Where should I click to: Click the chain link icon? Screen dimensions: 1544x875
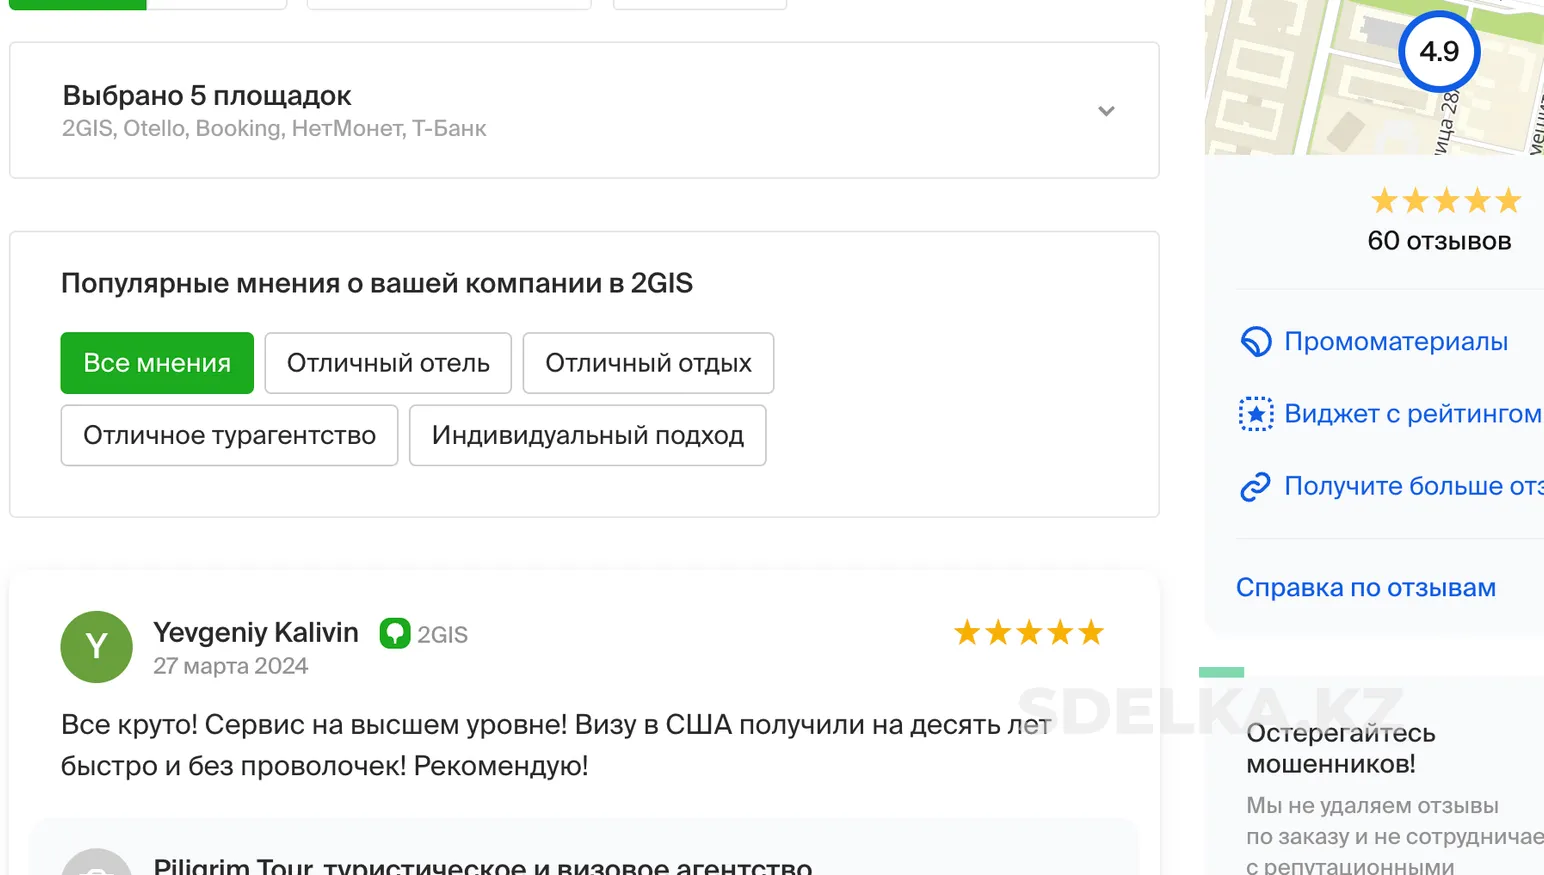(1256, 486)
